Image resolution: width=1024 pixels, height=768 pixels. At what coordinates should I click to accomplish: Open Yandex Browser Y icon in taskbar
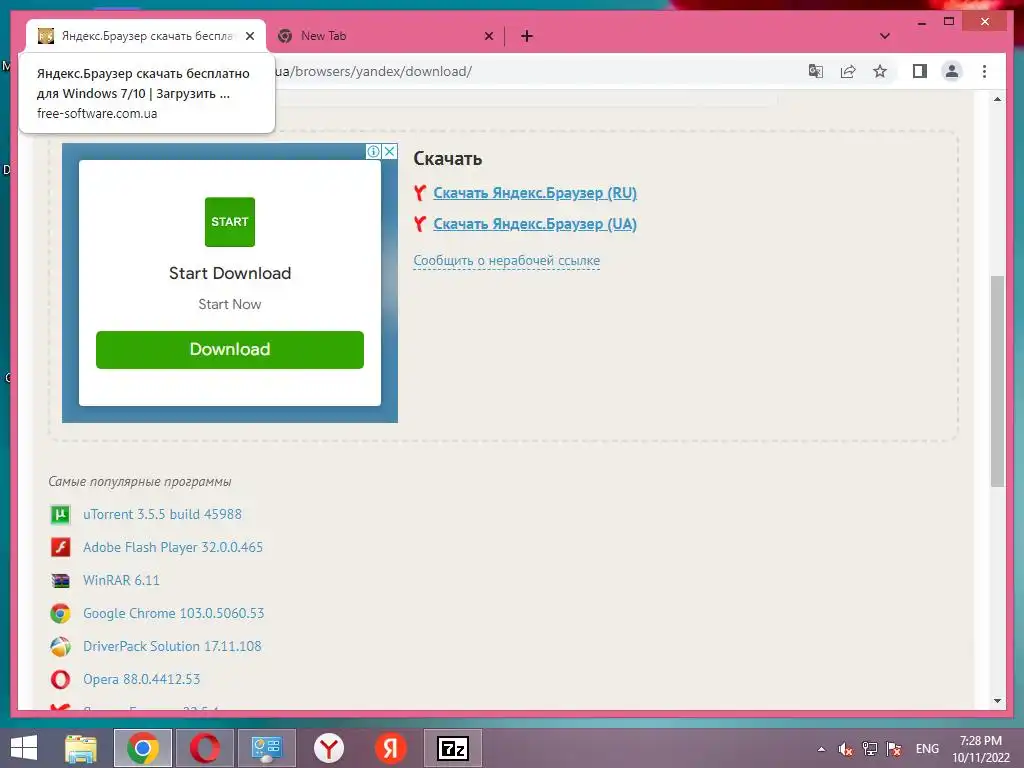(x=328, y=748)
